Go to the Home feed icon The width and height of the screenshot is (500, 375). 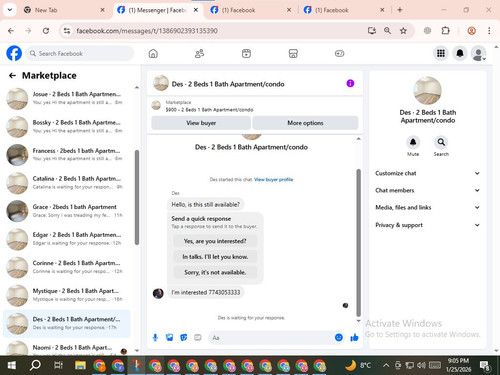153,53
